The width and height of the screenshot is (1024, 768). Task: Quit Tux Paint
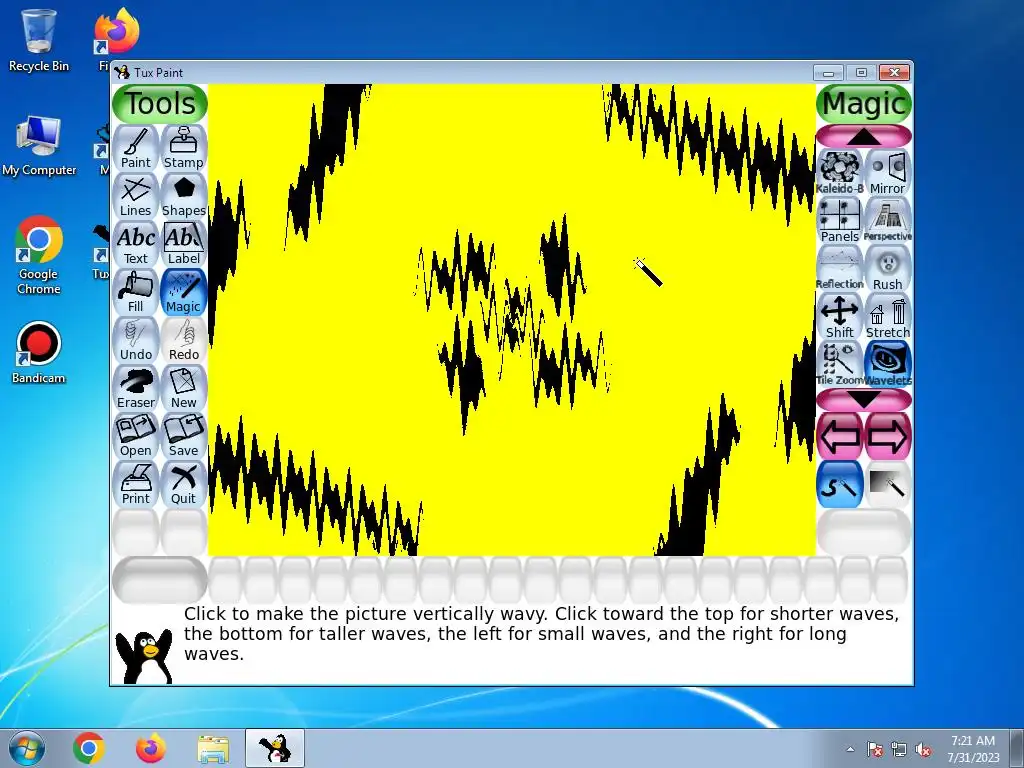click(184, 484)
